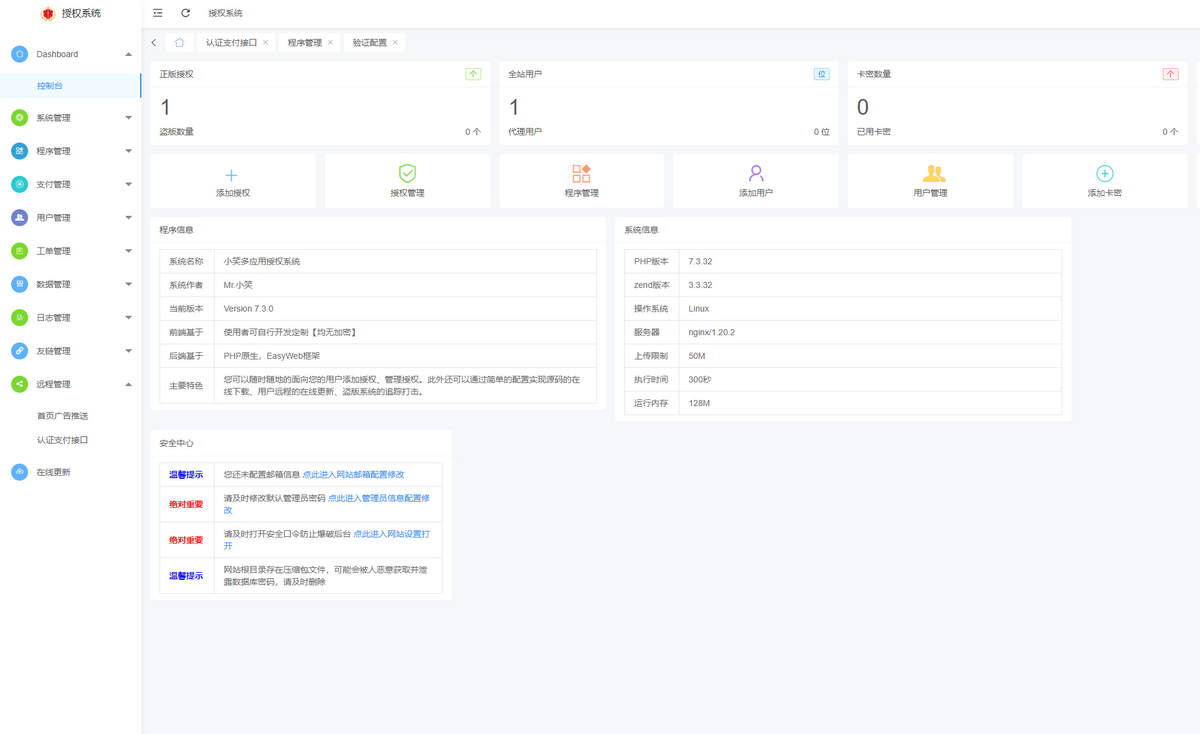
Task: Expand the 系统管理 menu arrow
Action: (128, 118)
